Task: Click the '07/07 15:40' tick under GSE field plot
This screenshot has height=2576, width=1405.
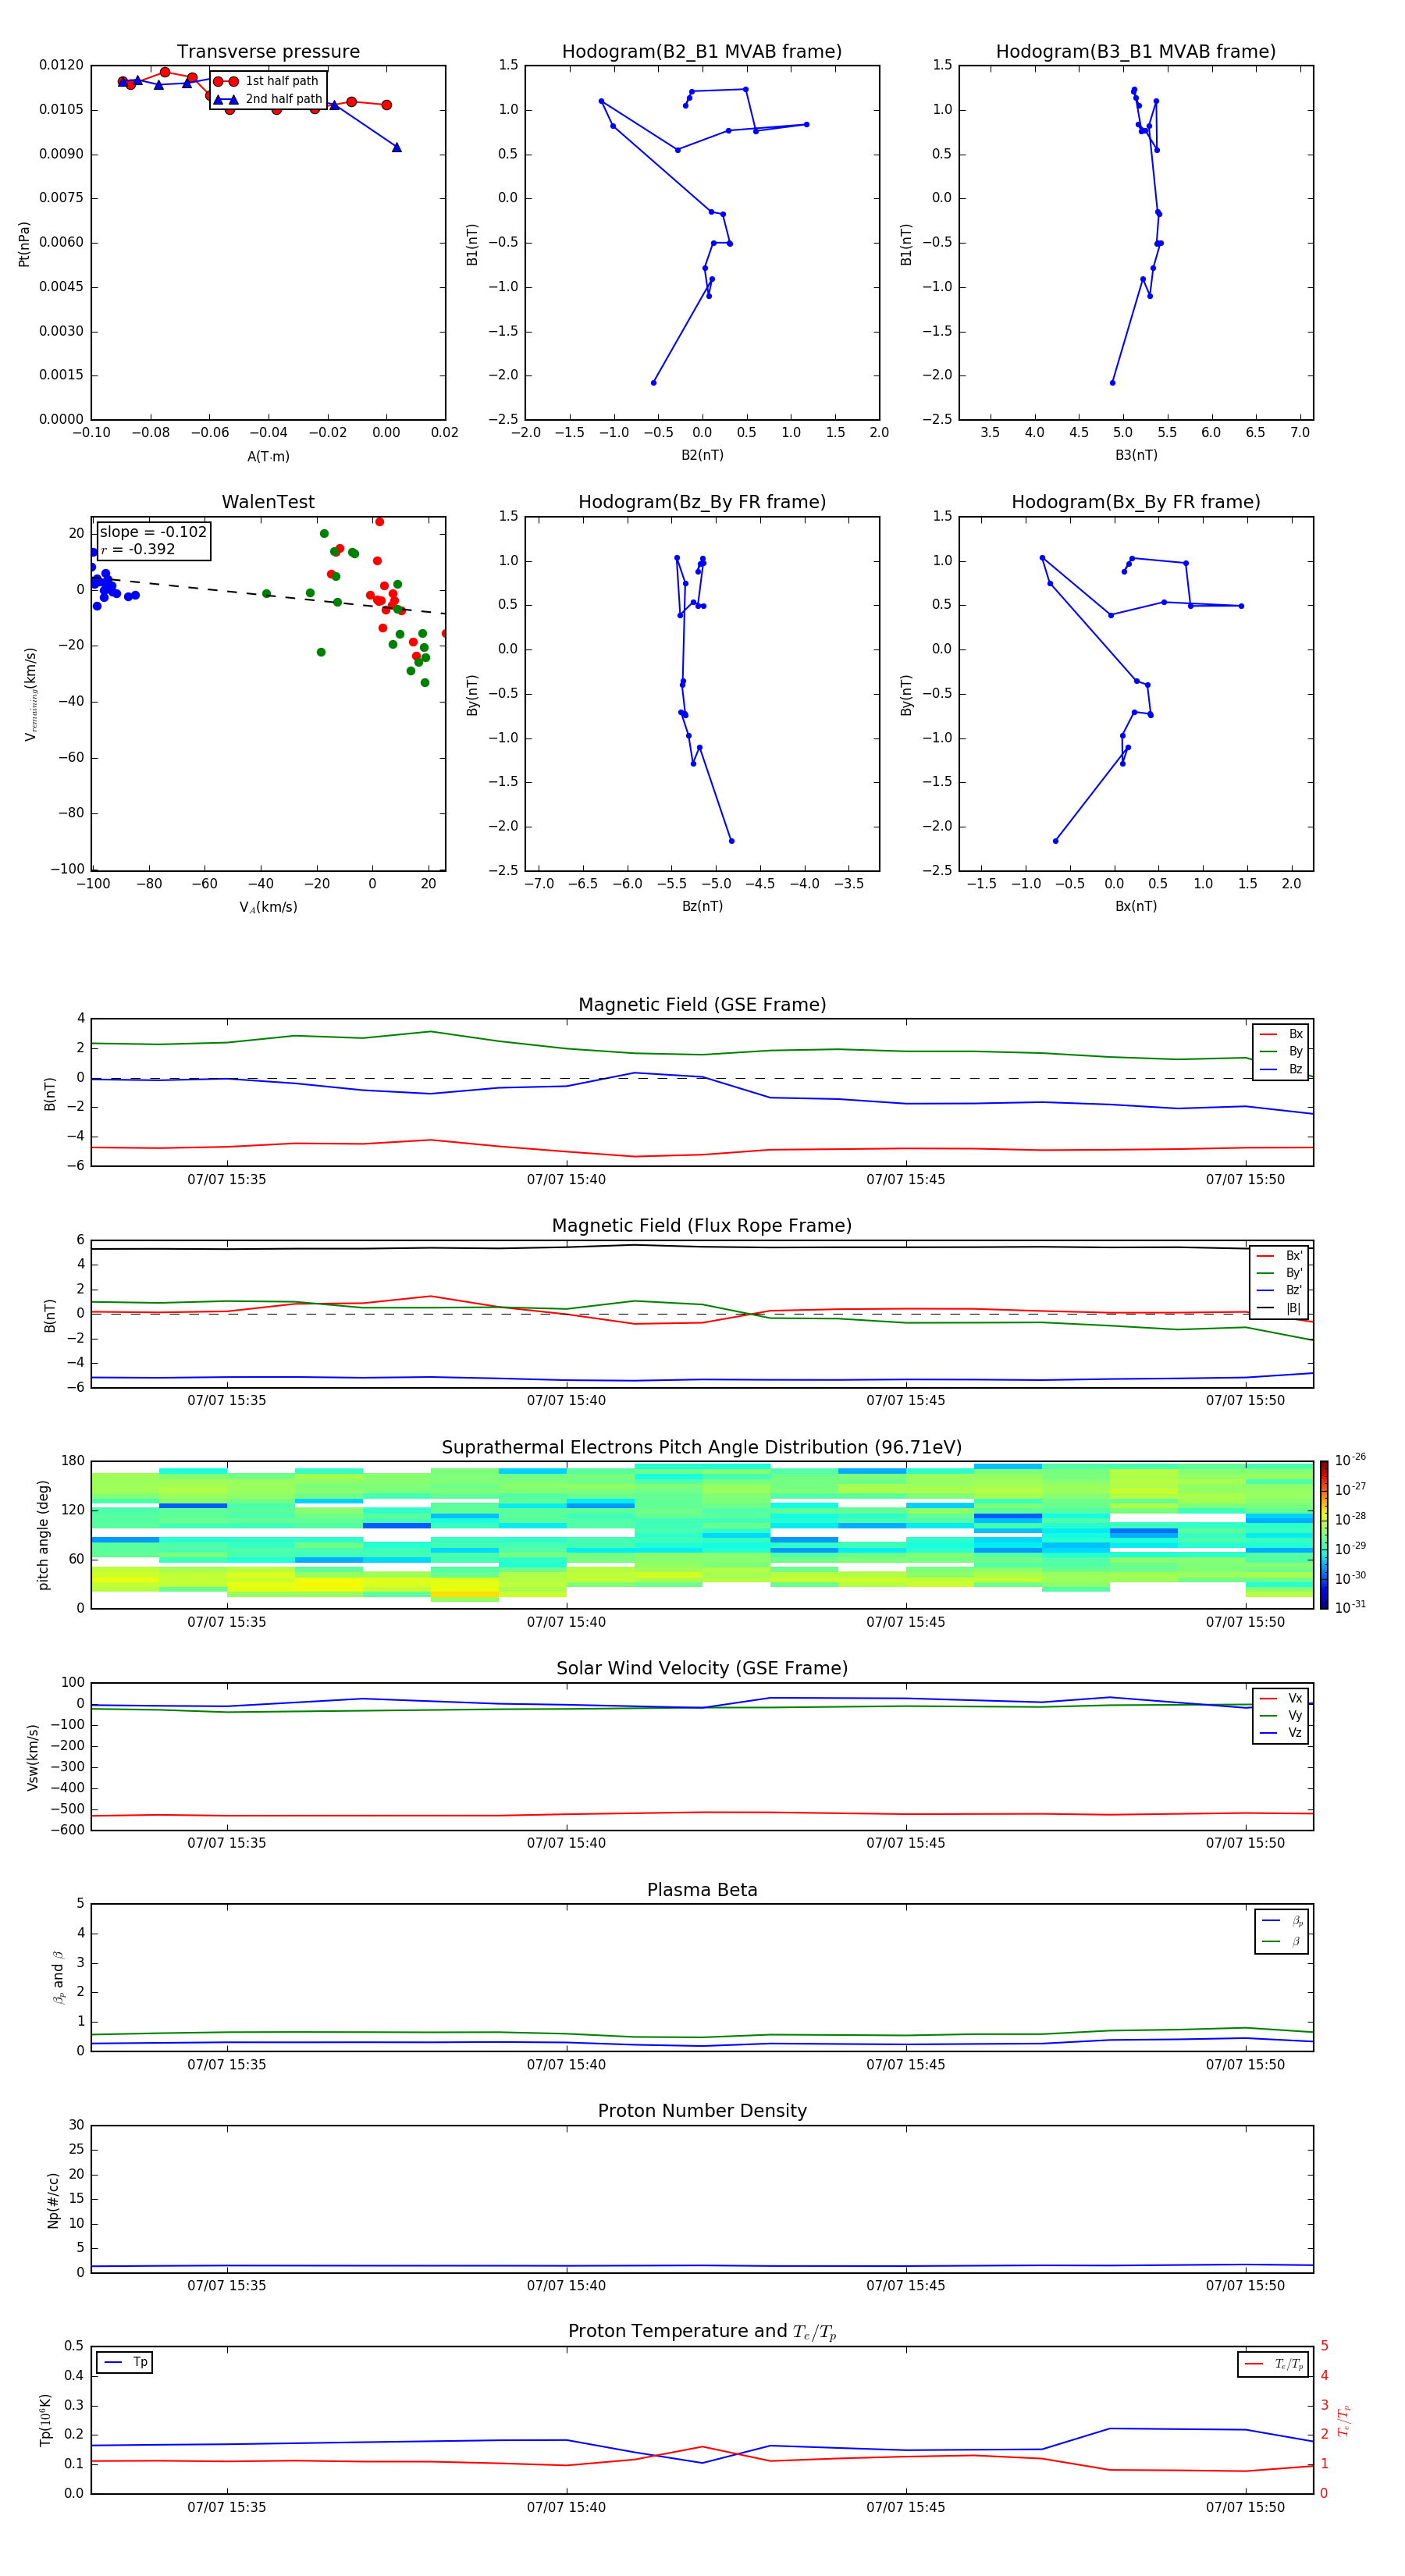Action: 566,1180
